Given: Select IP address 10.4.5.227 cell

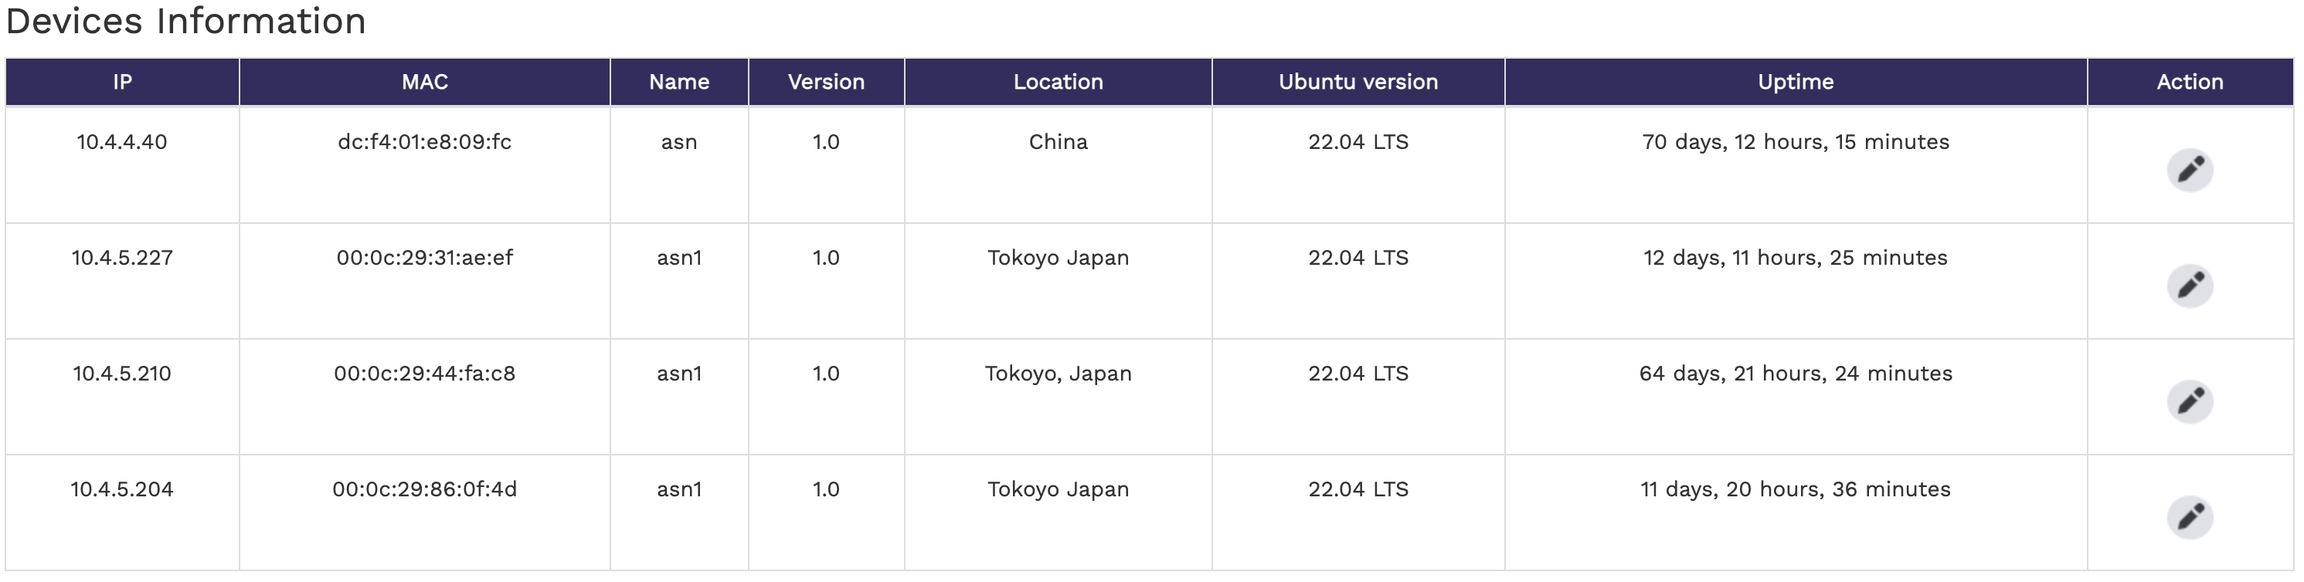Looking at the screenshot, I should tap(122, 258).
